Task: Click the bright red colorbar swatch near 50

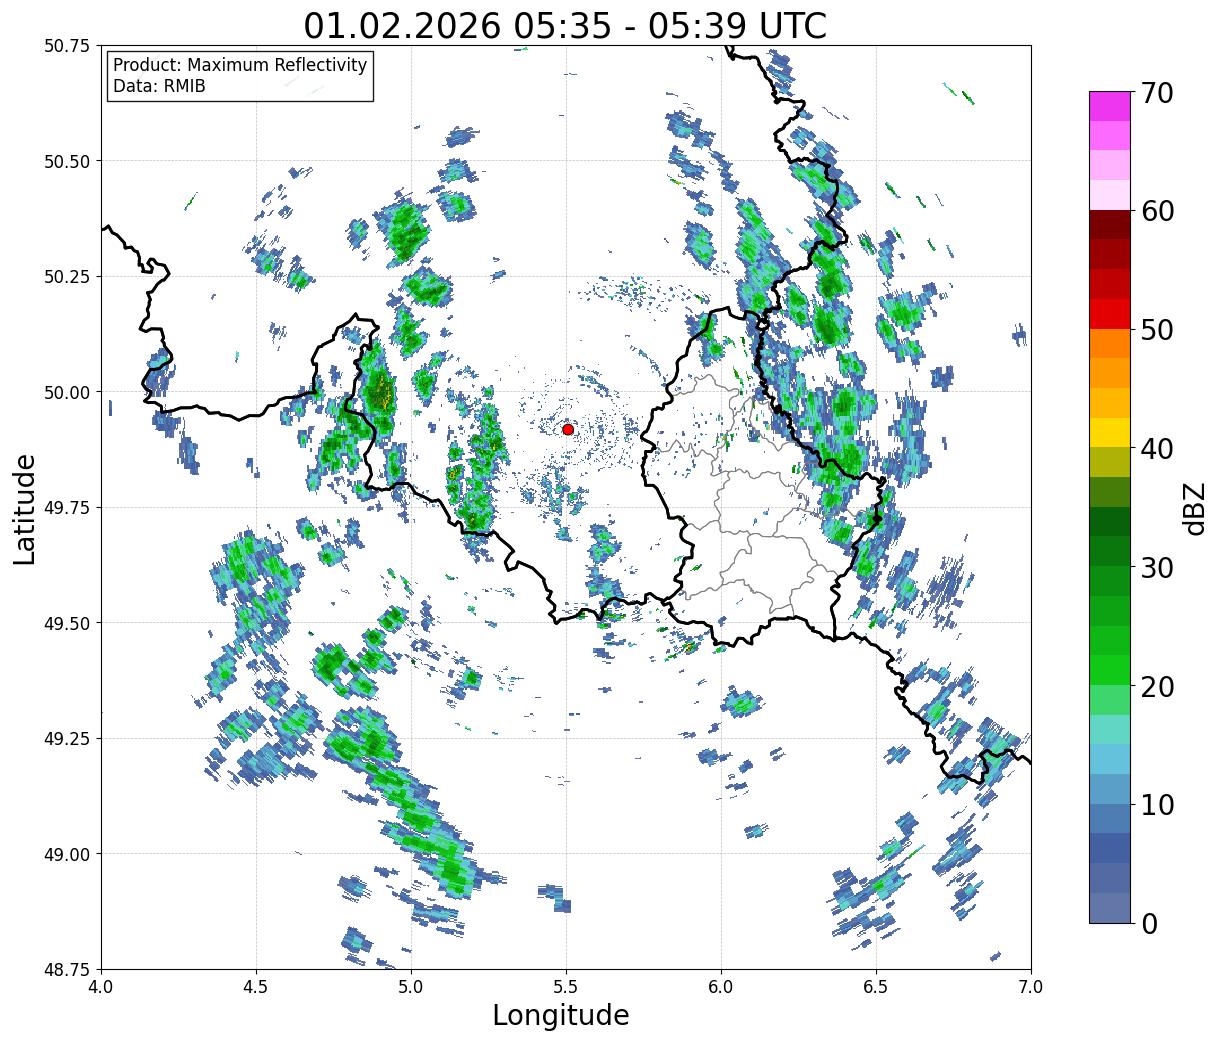Action: pos(1110,314)
